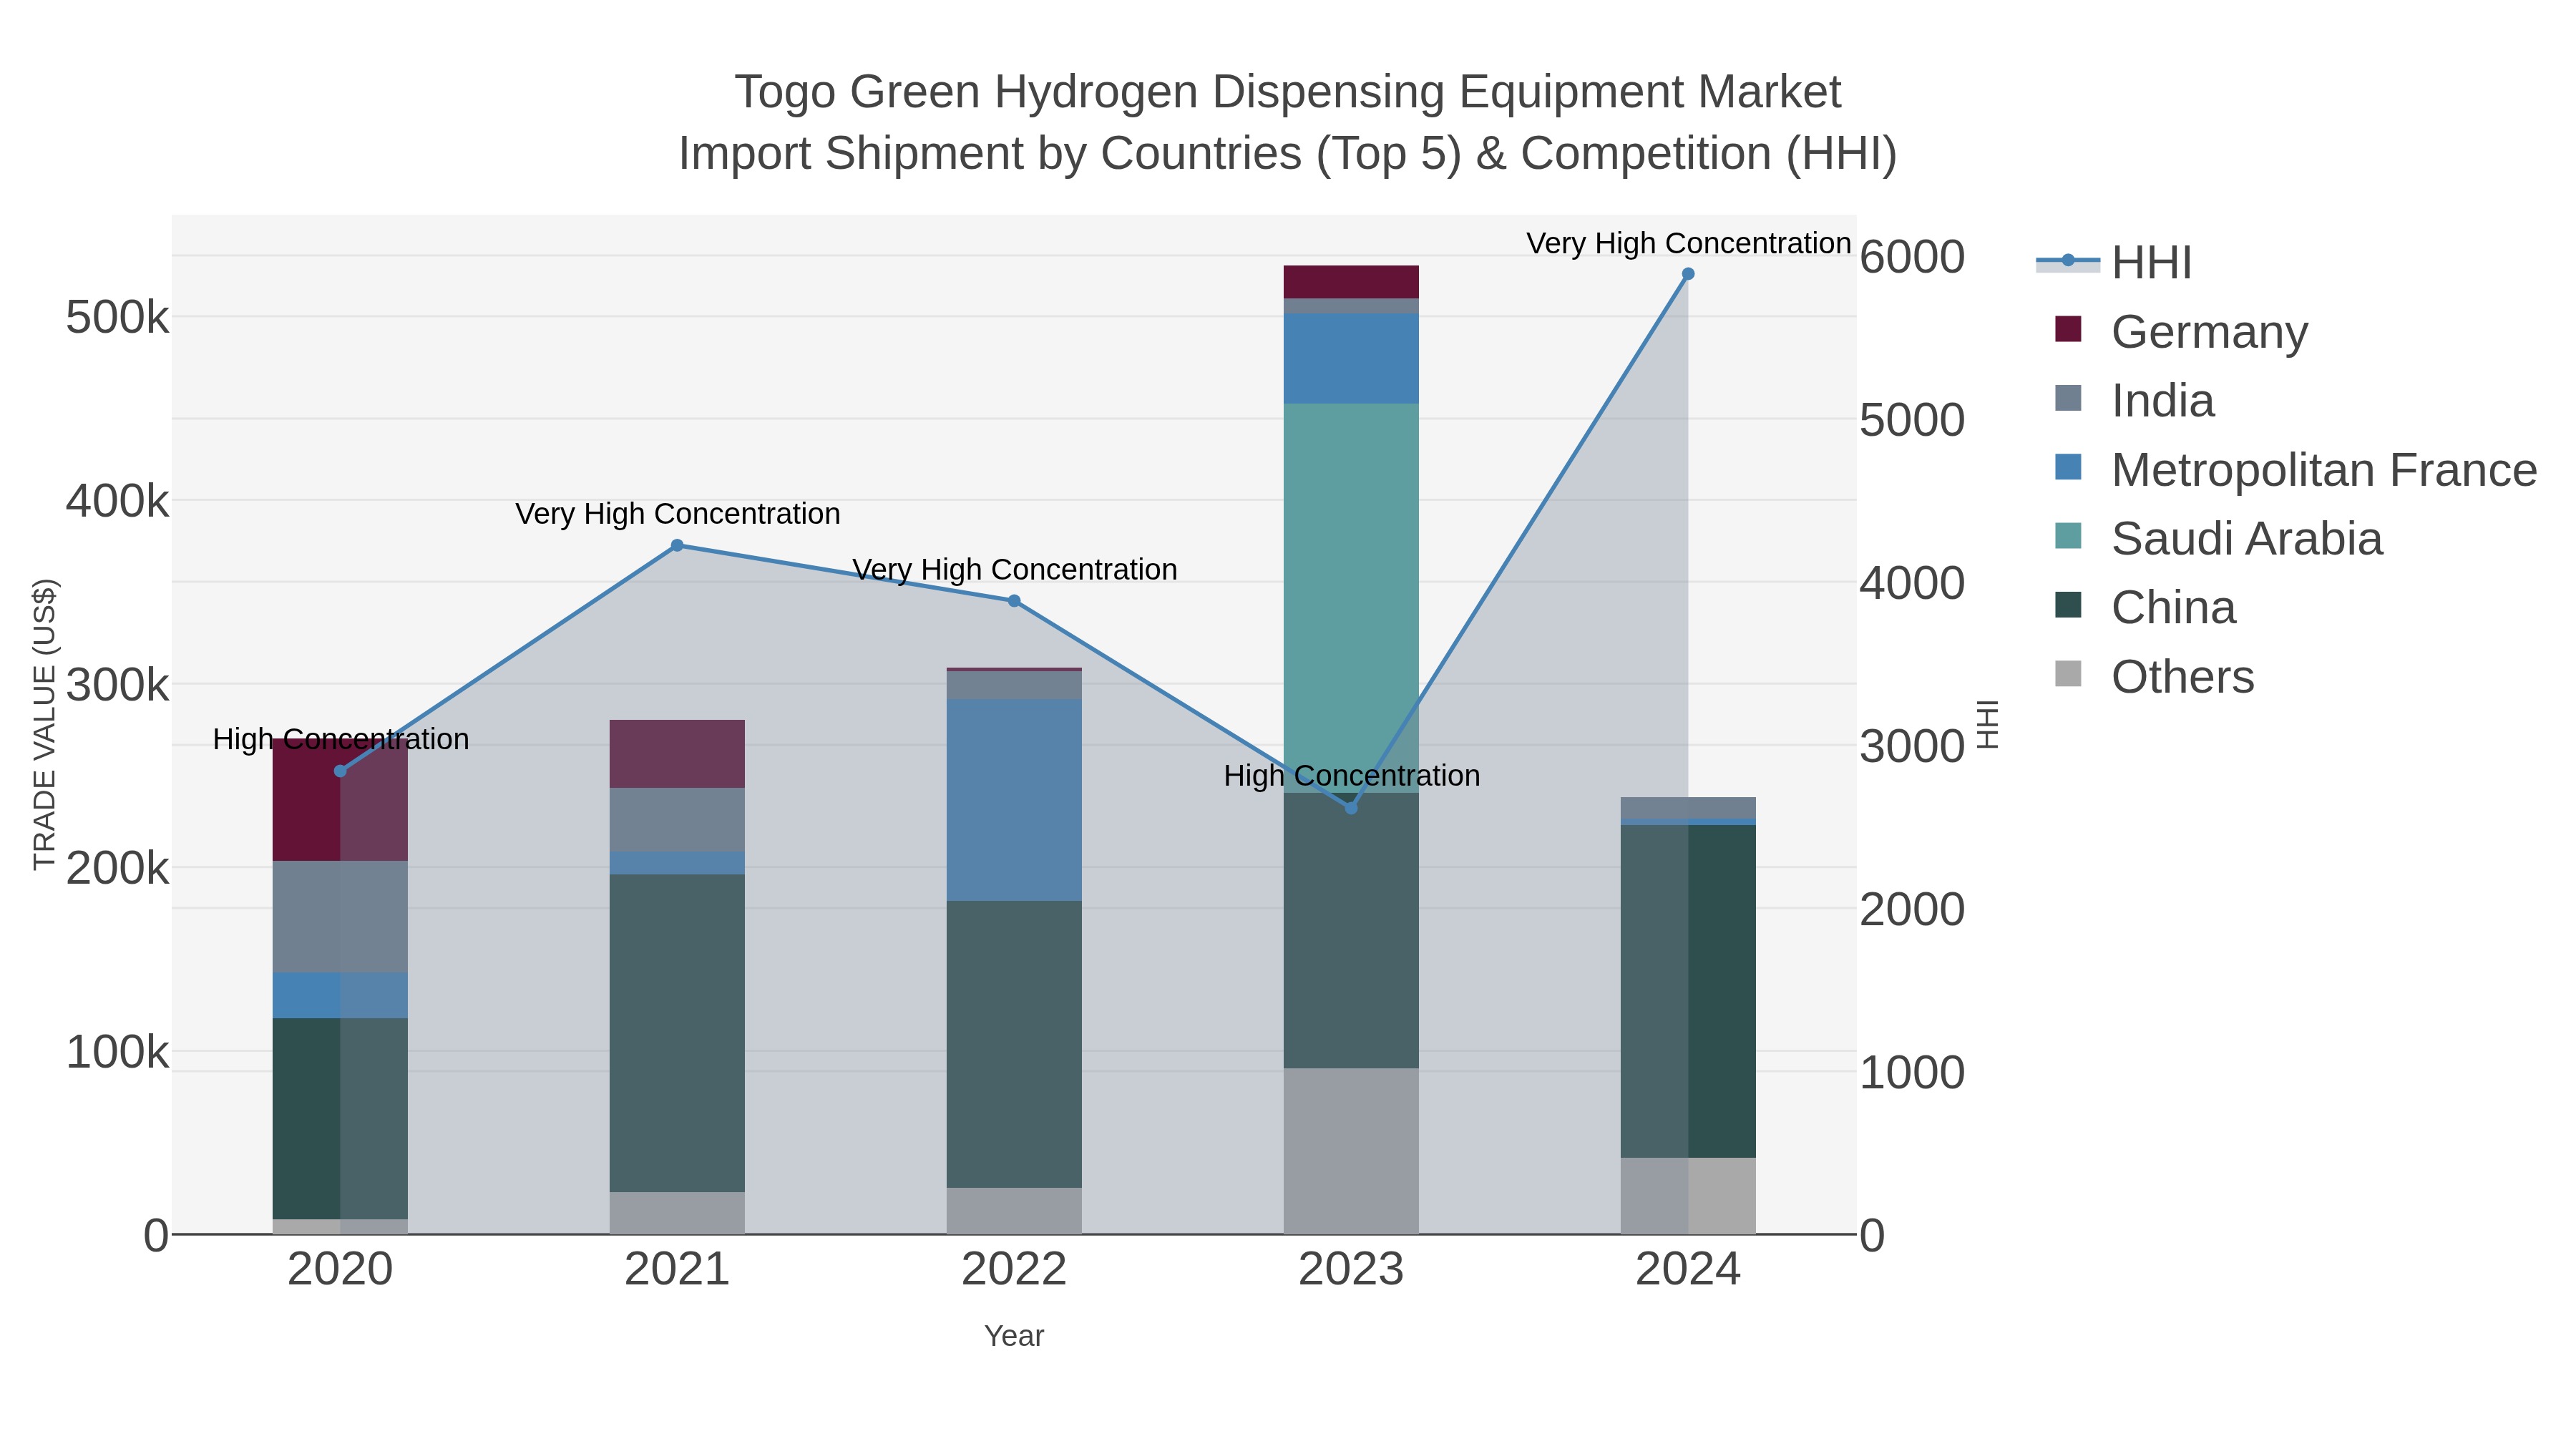This screenshot has width=2576, height=1449.
Task: Click the Saudi Arabia teal legend swatch
Action: [x=2068, y=536]
